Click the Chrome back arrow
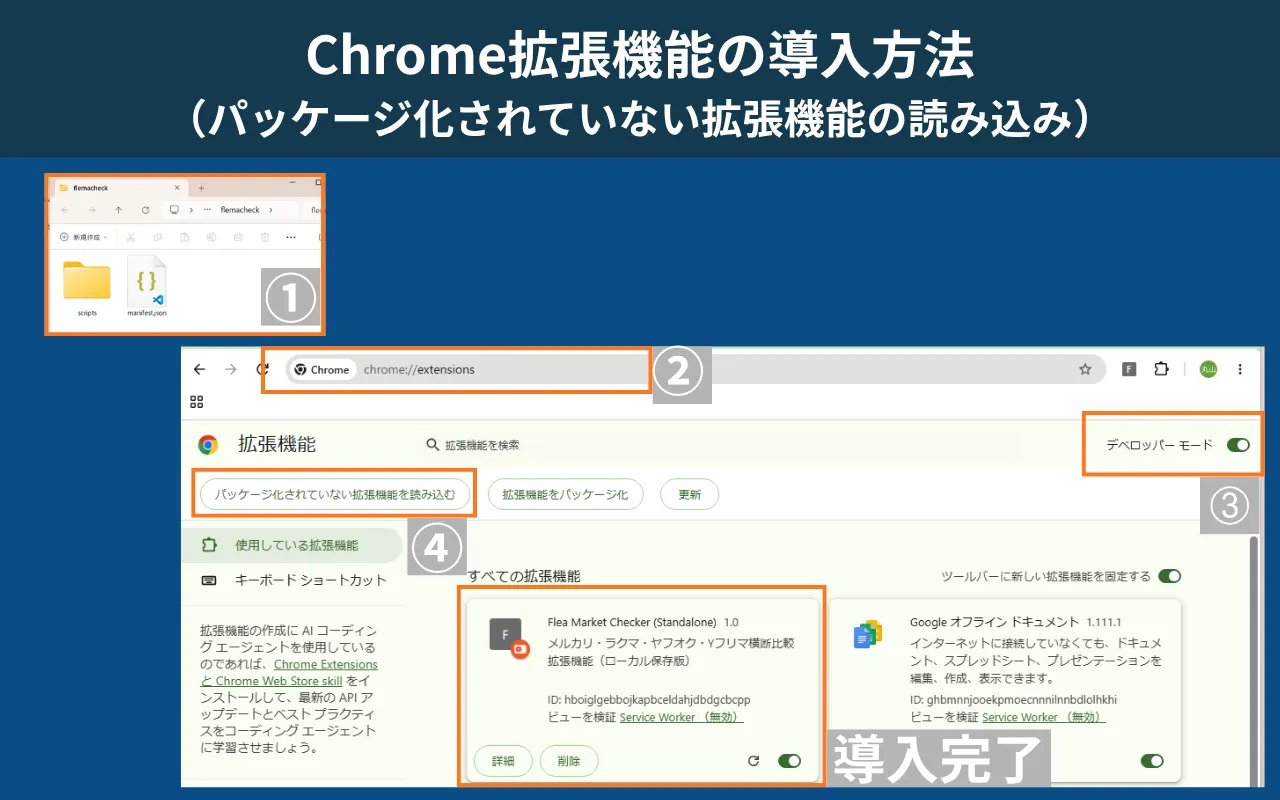This screenshot has height=800, width=1280. click(x=199, y=369)
